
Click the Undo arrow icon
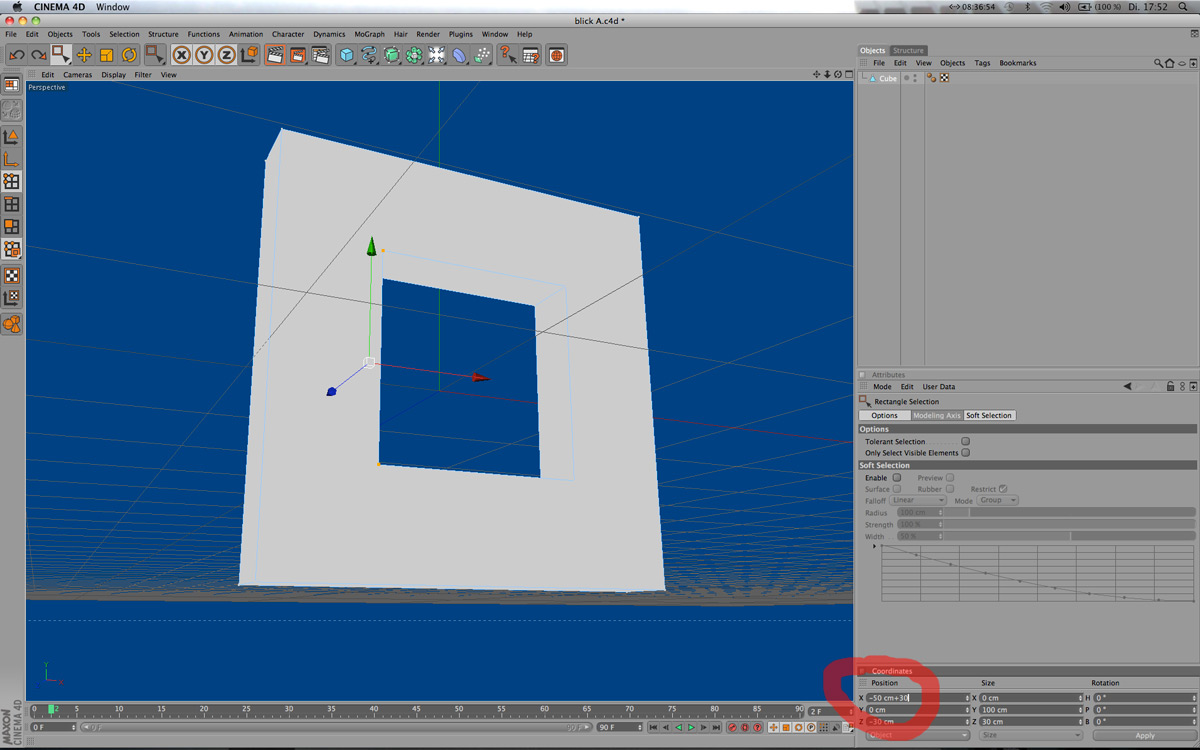pos(16,55)
